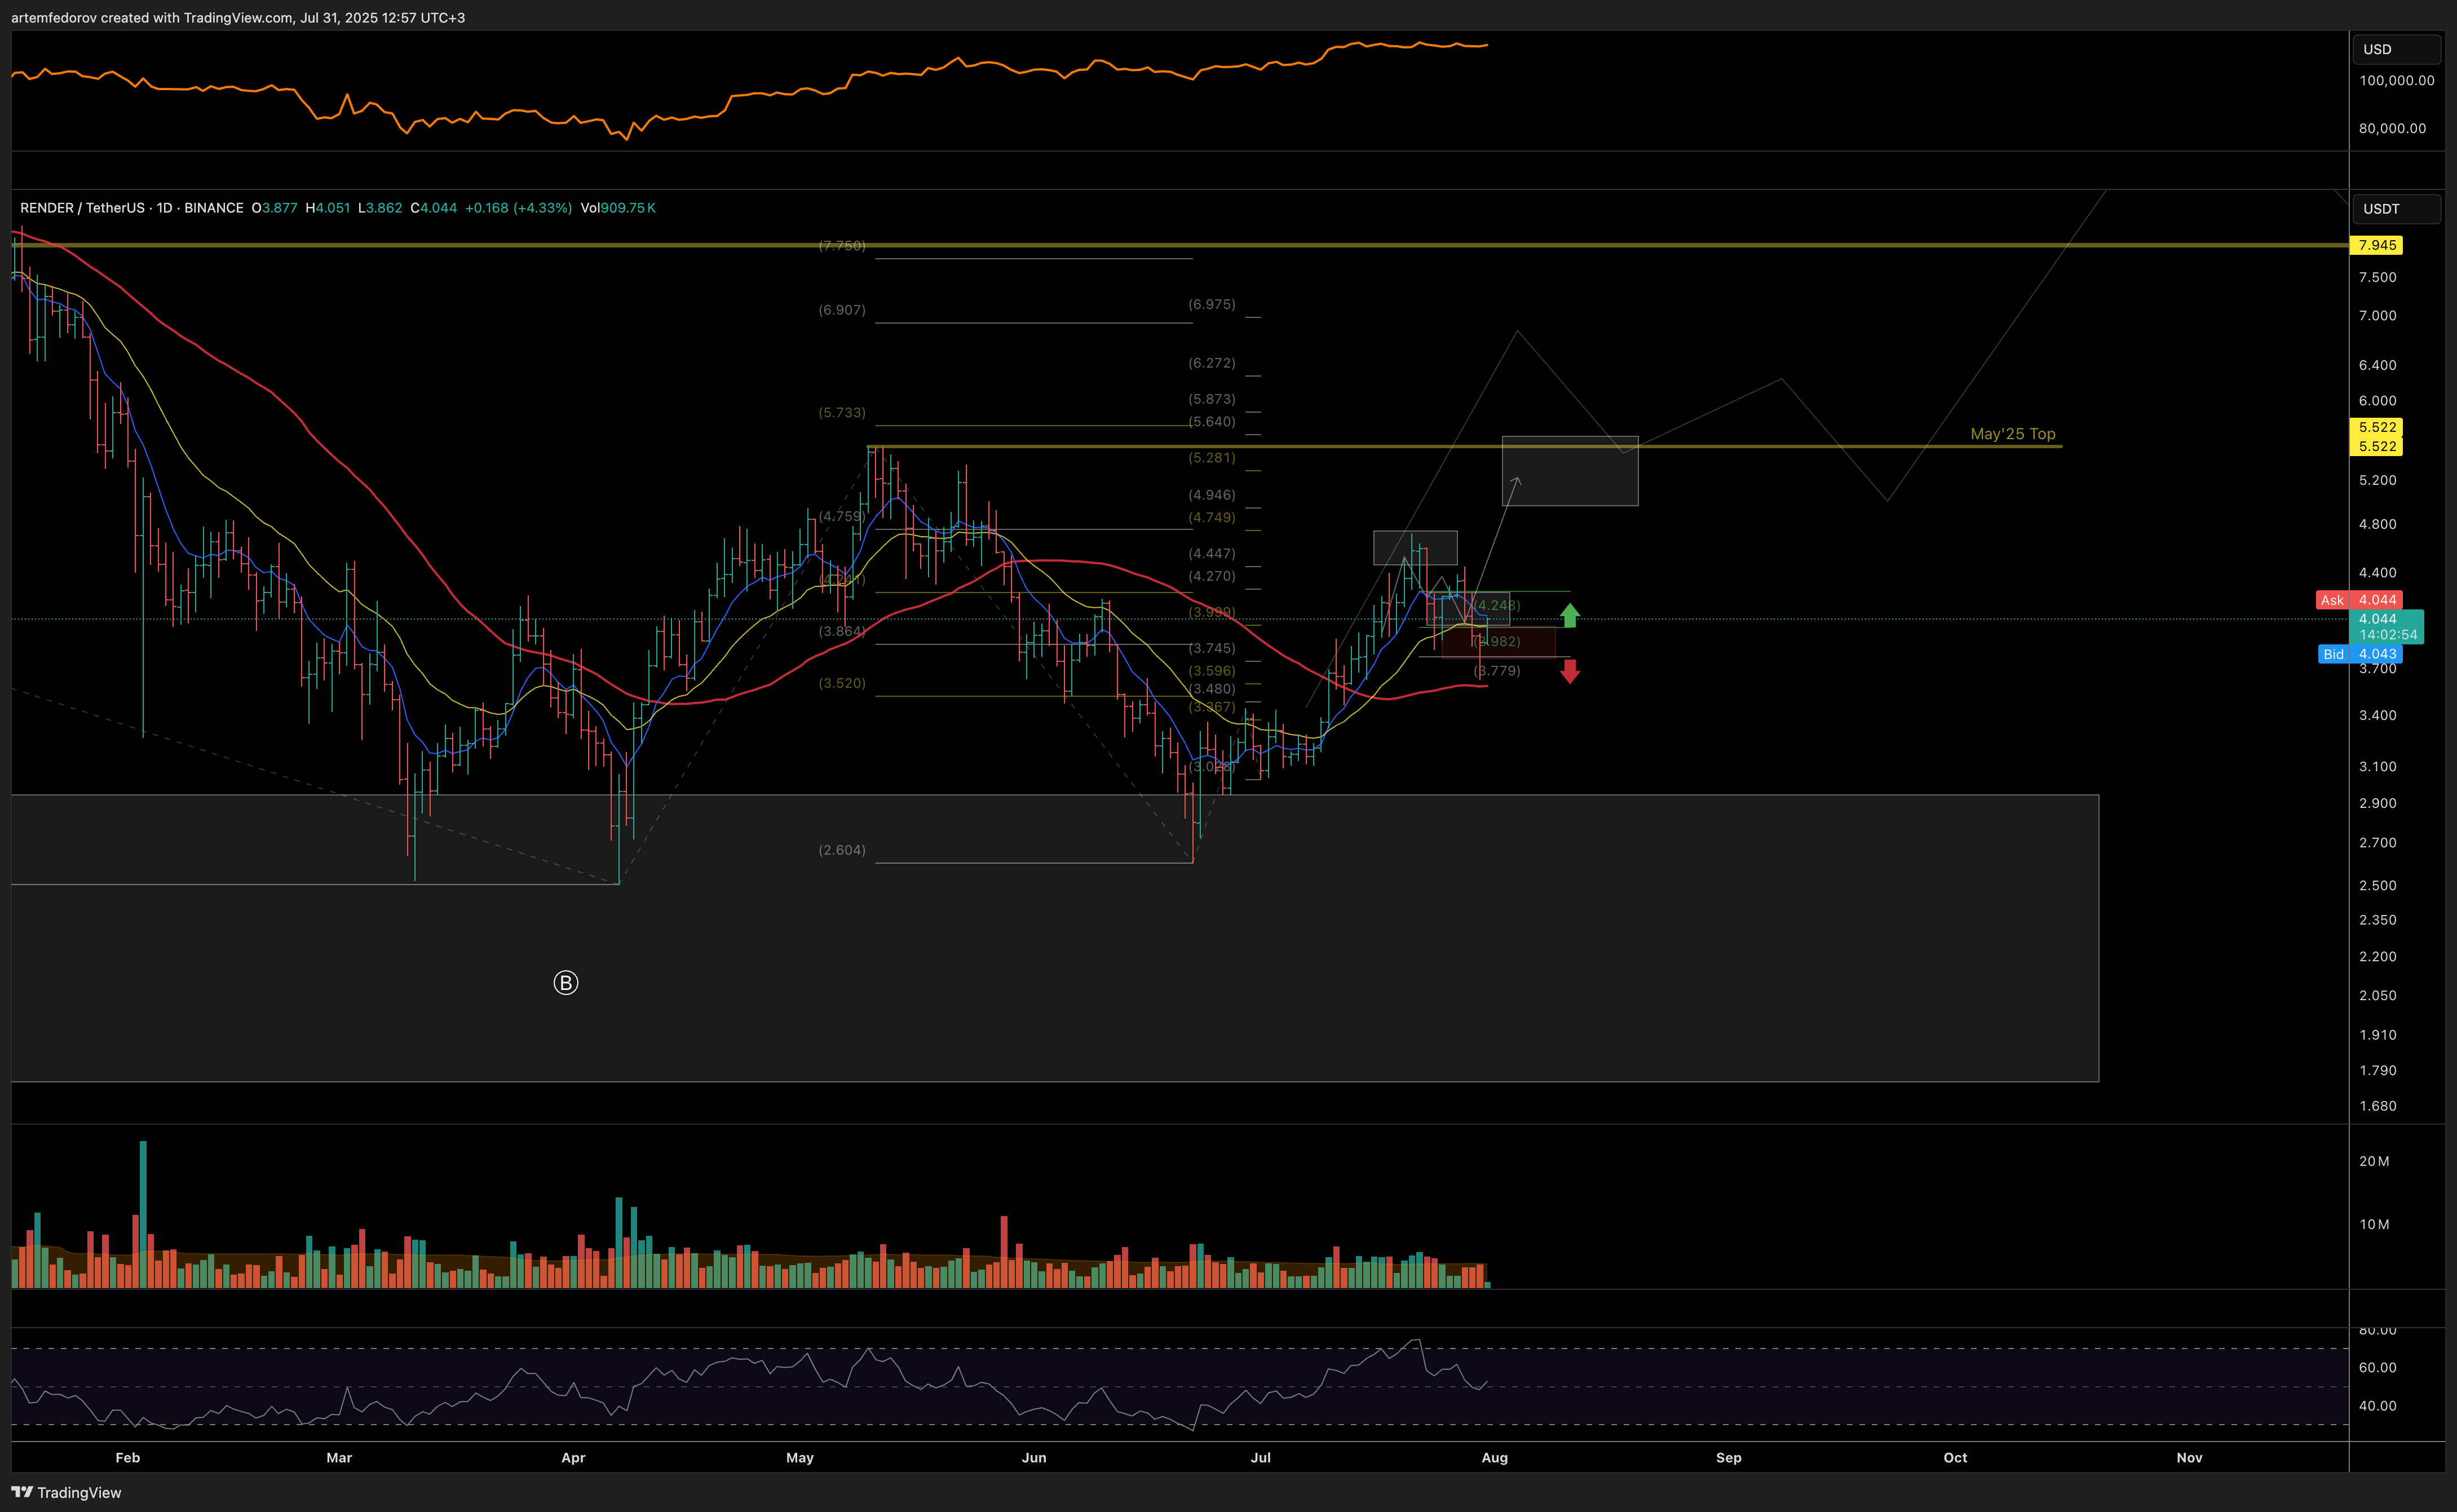Click the (3.520) fib level label
Screen dimensions: 2457x1512
842,683
